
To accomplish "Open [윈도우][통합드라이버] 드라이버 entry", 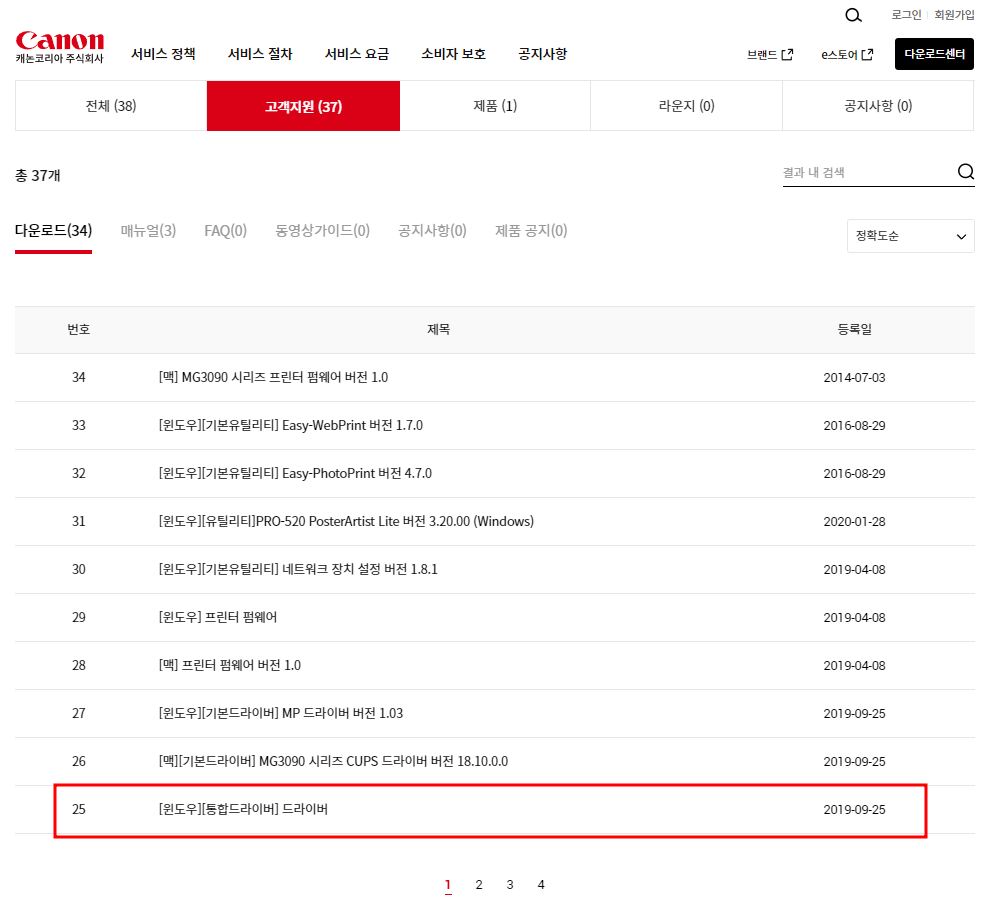I will point(243,809).
